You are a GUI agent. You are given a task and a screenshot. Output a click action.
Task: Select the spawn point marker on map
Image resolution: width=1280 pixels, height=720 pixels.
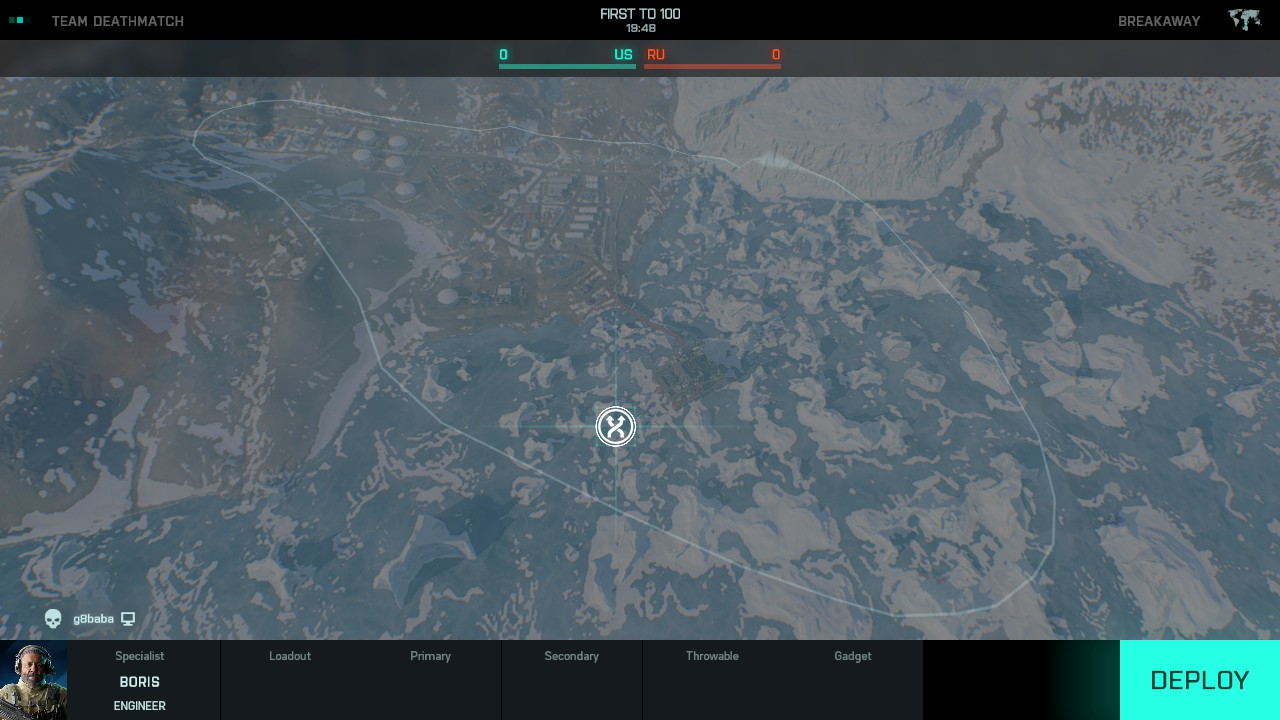tap(616, 427)
